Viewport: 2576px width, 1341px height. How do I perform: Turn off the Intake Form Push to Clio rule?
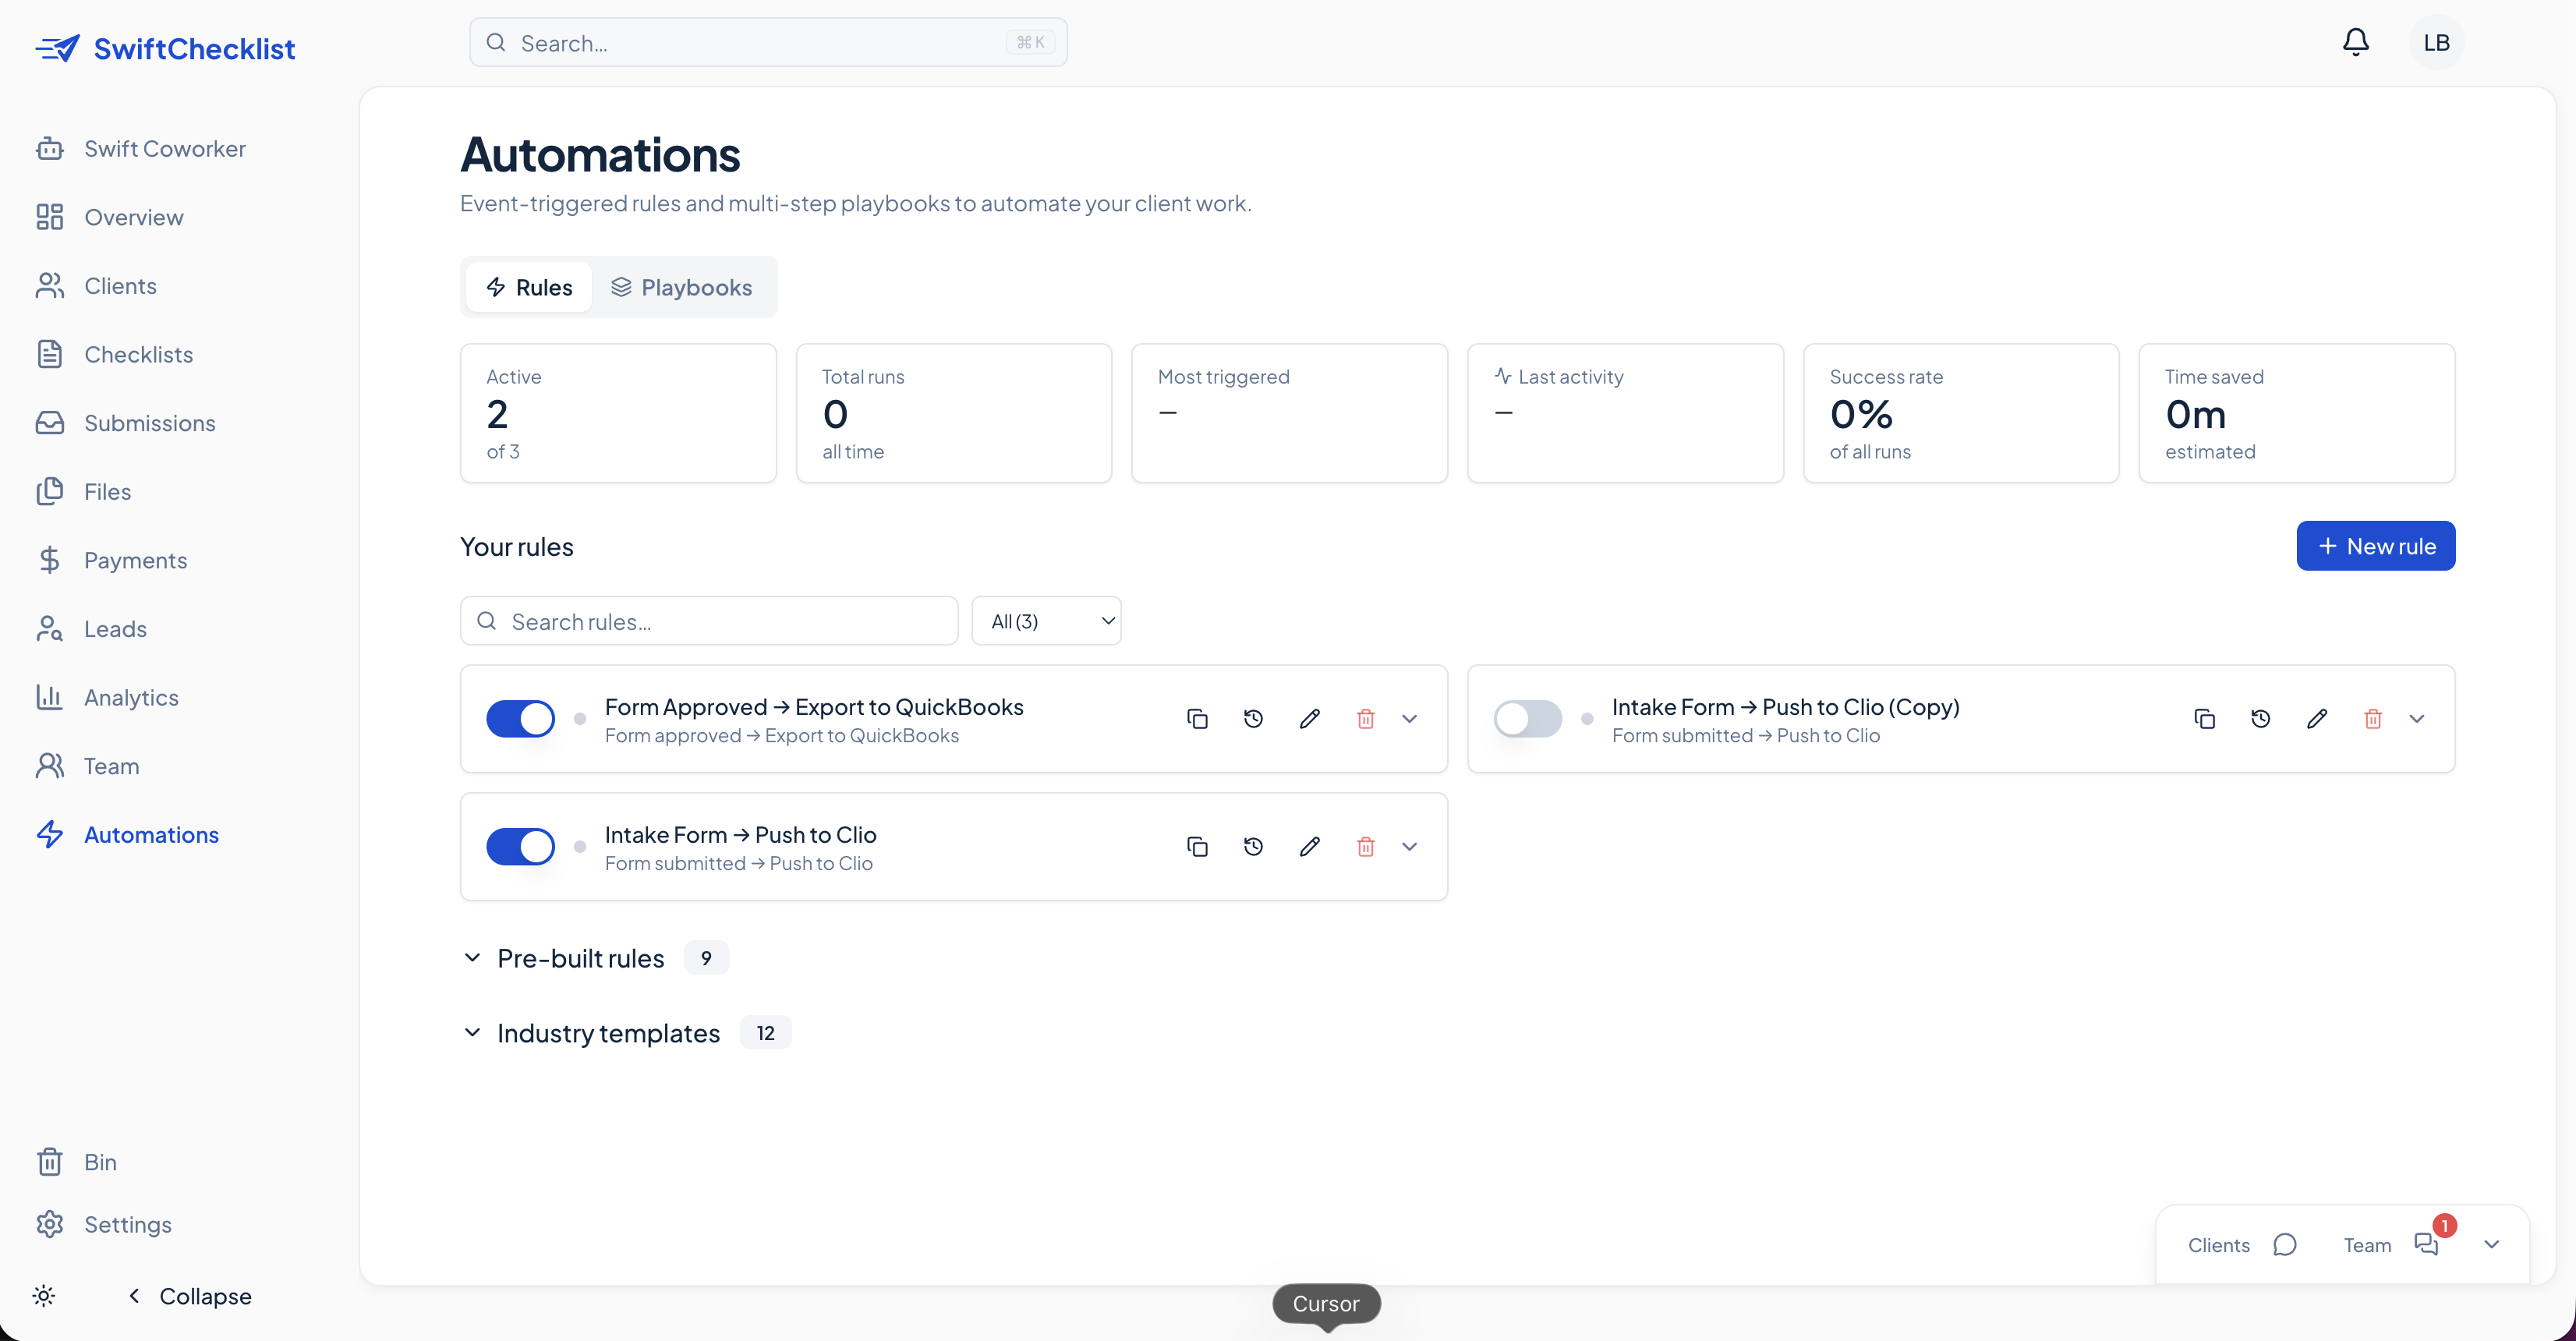(520, 847)
